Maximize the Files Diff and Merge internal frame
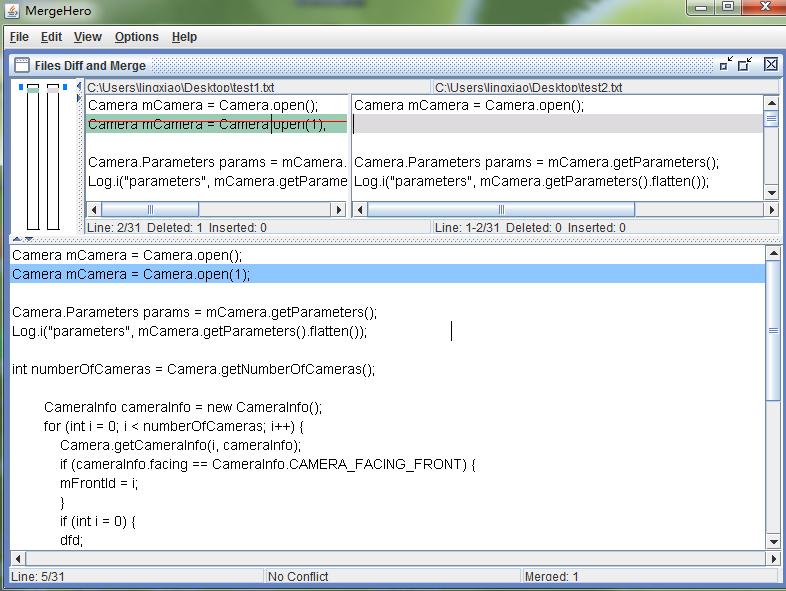This screenshot has height=591, width=786. 746,64
